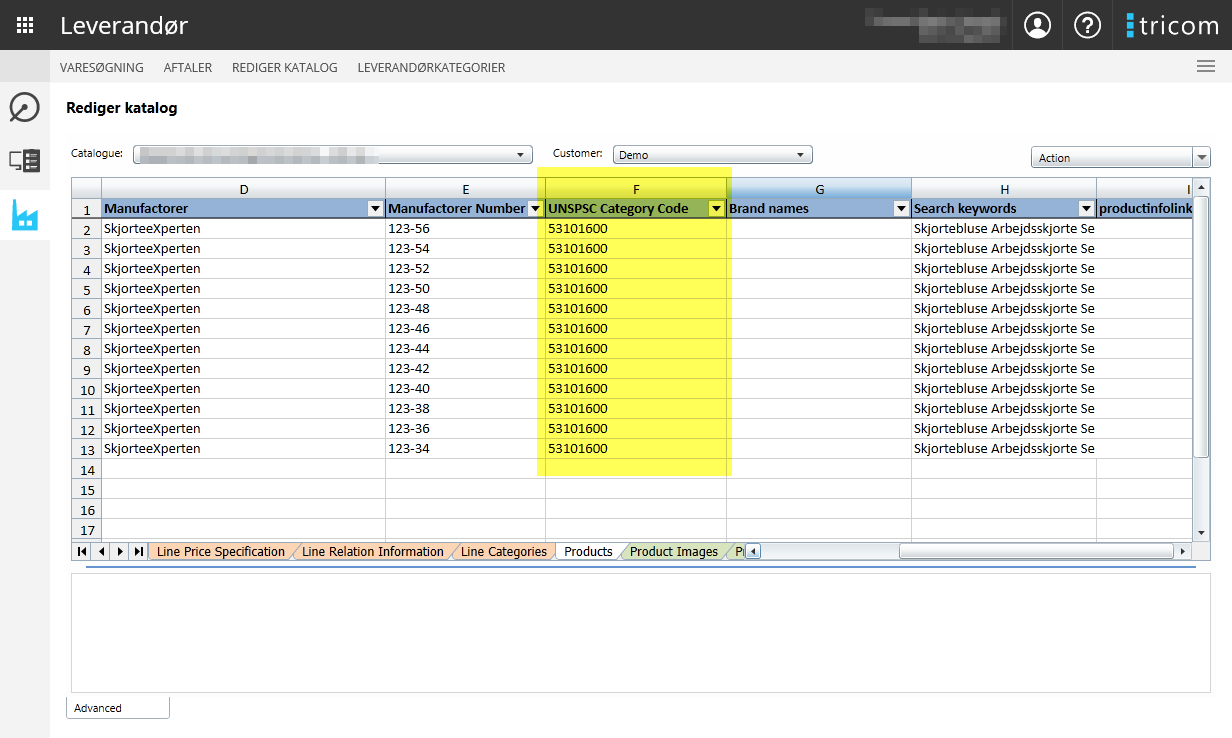This screenshot has width=1232, height=738.
Task: Jump to the last sheet tab
Action: pyautogui.click(x=138, y=551)
